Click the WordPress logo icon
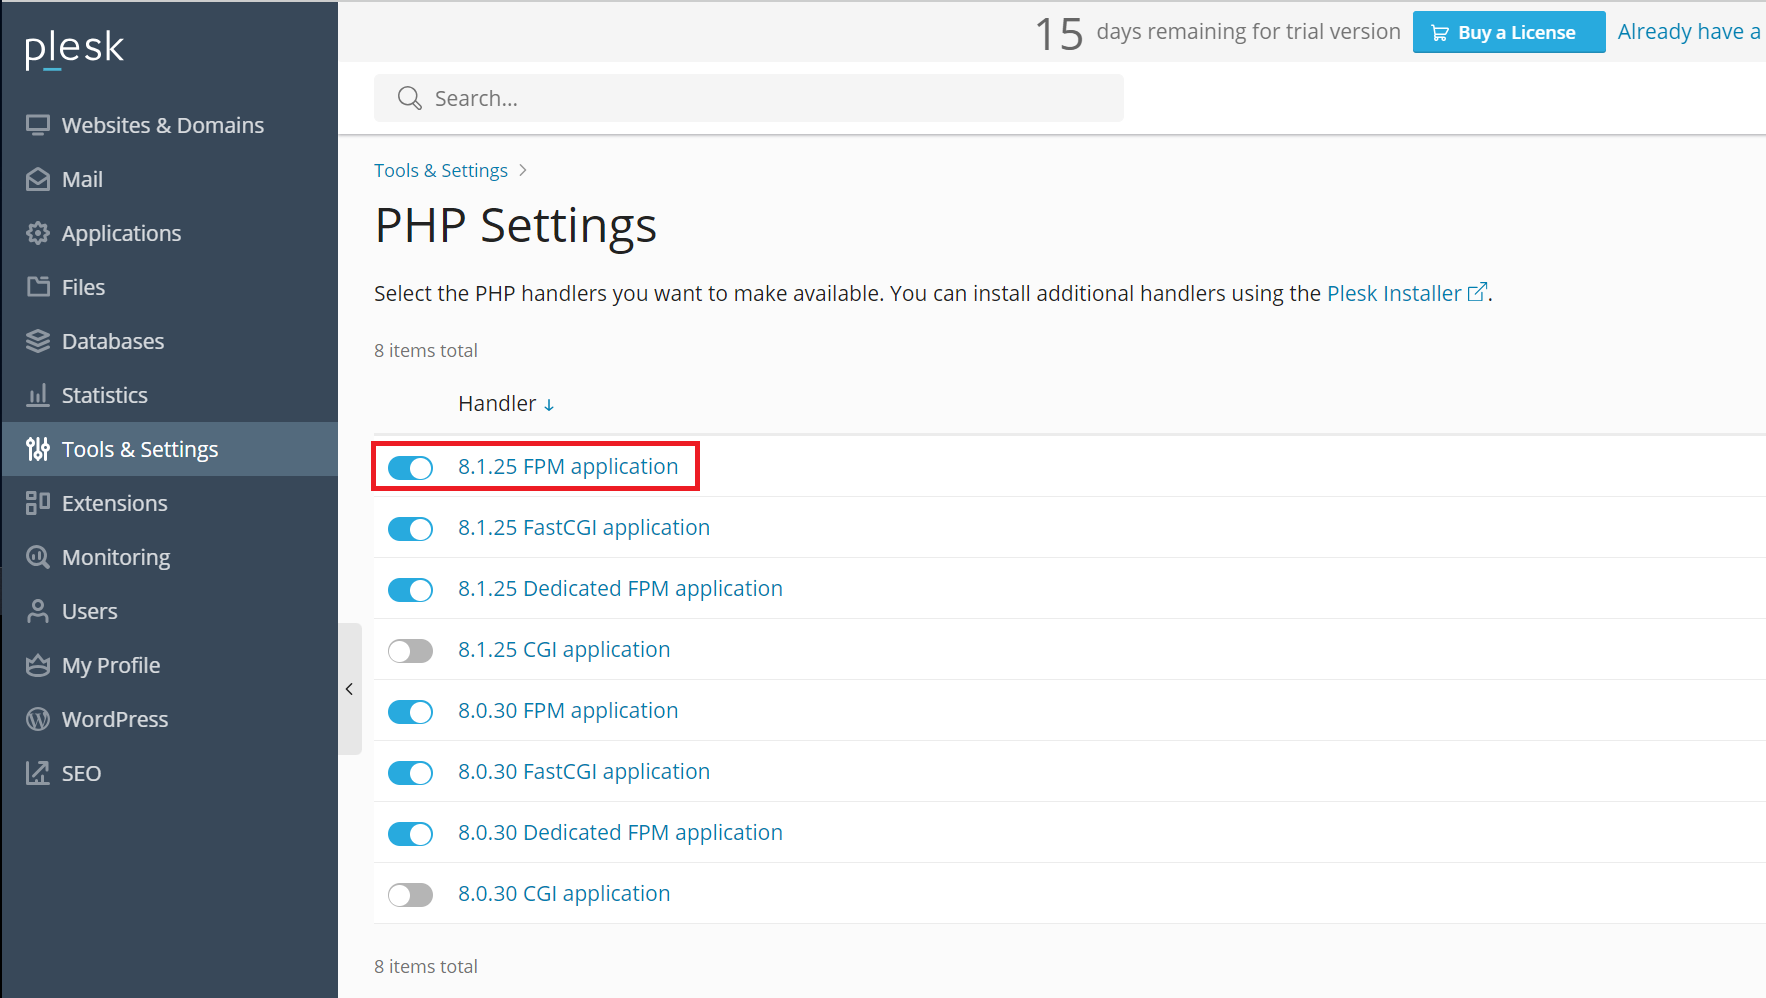This screenshot has width=1766, height=998. [38, 719]
